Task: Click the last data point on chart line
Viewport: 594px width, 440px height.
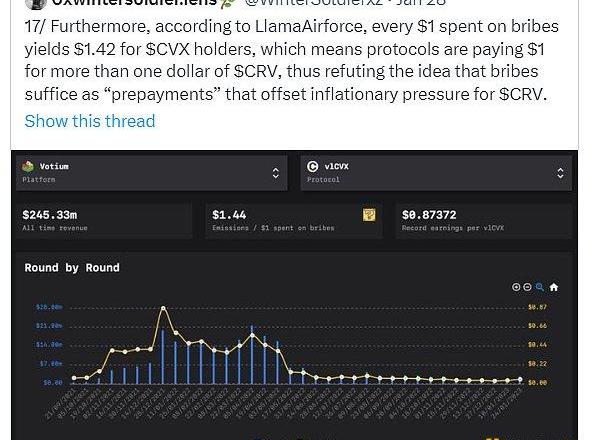Action: pyautogui.click(x=520, y=379)
